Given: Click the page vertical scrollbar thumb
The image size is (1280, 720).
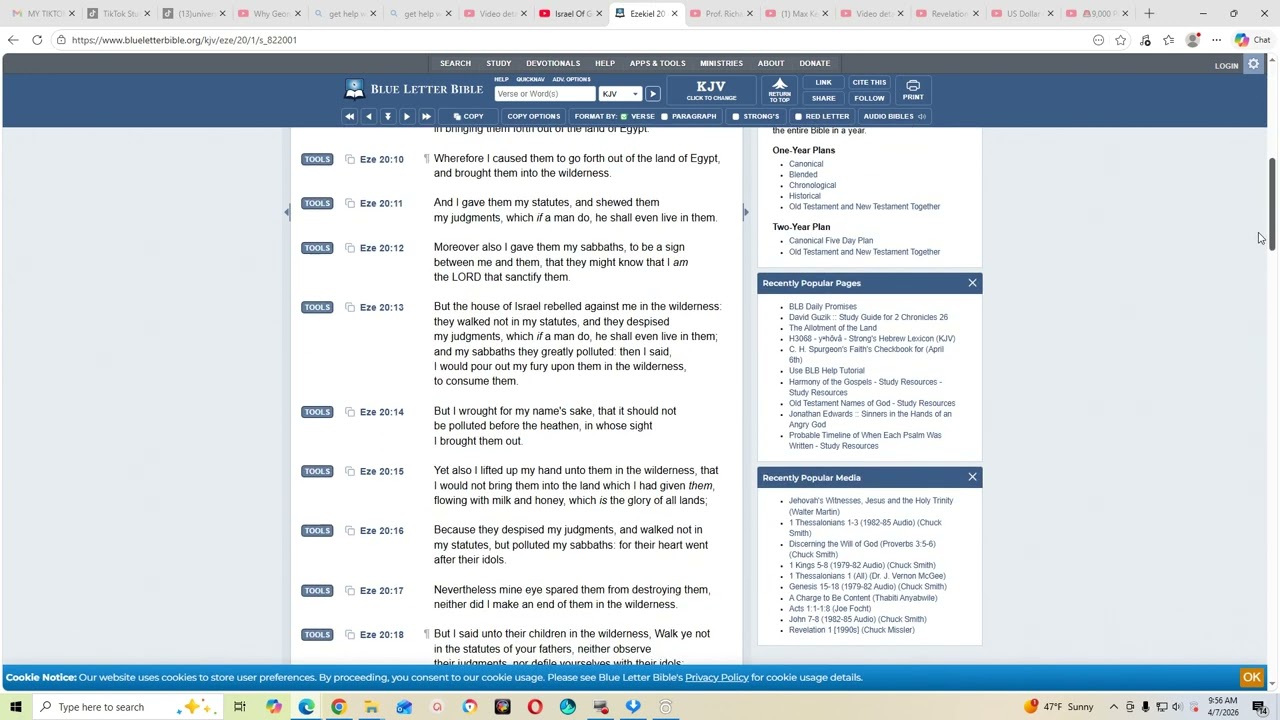Looking at the screenshot, I should 1272,204.
